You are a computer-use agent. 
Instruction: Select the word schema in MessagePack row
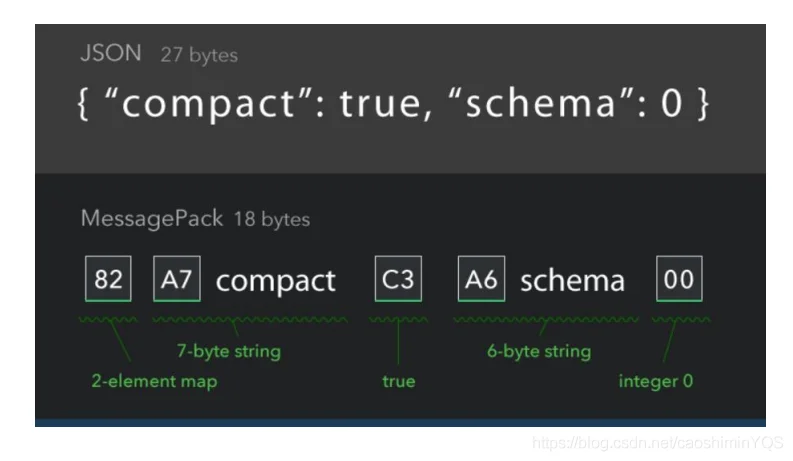coord(572,281)
